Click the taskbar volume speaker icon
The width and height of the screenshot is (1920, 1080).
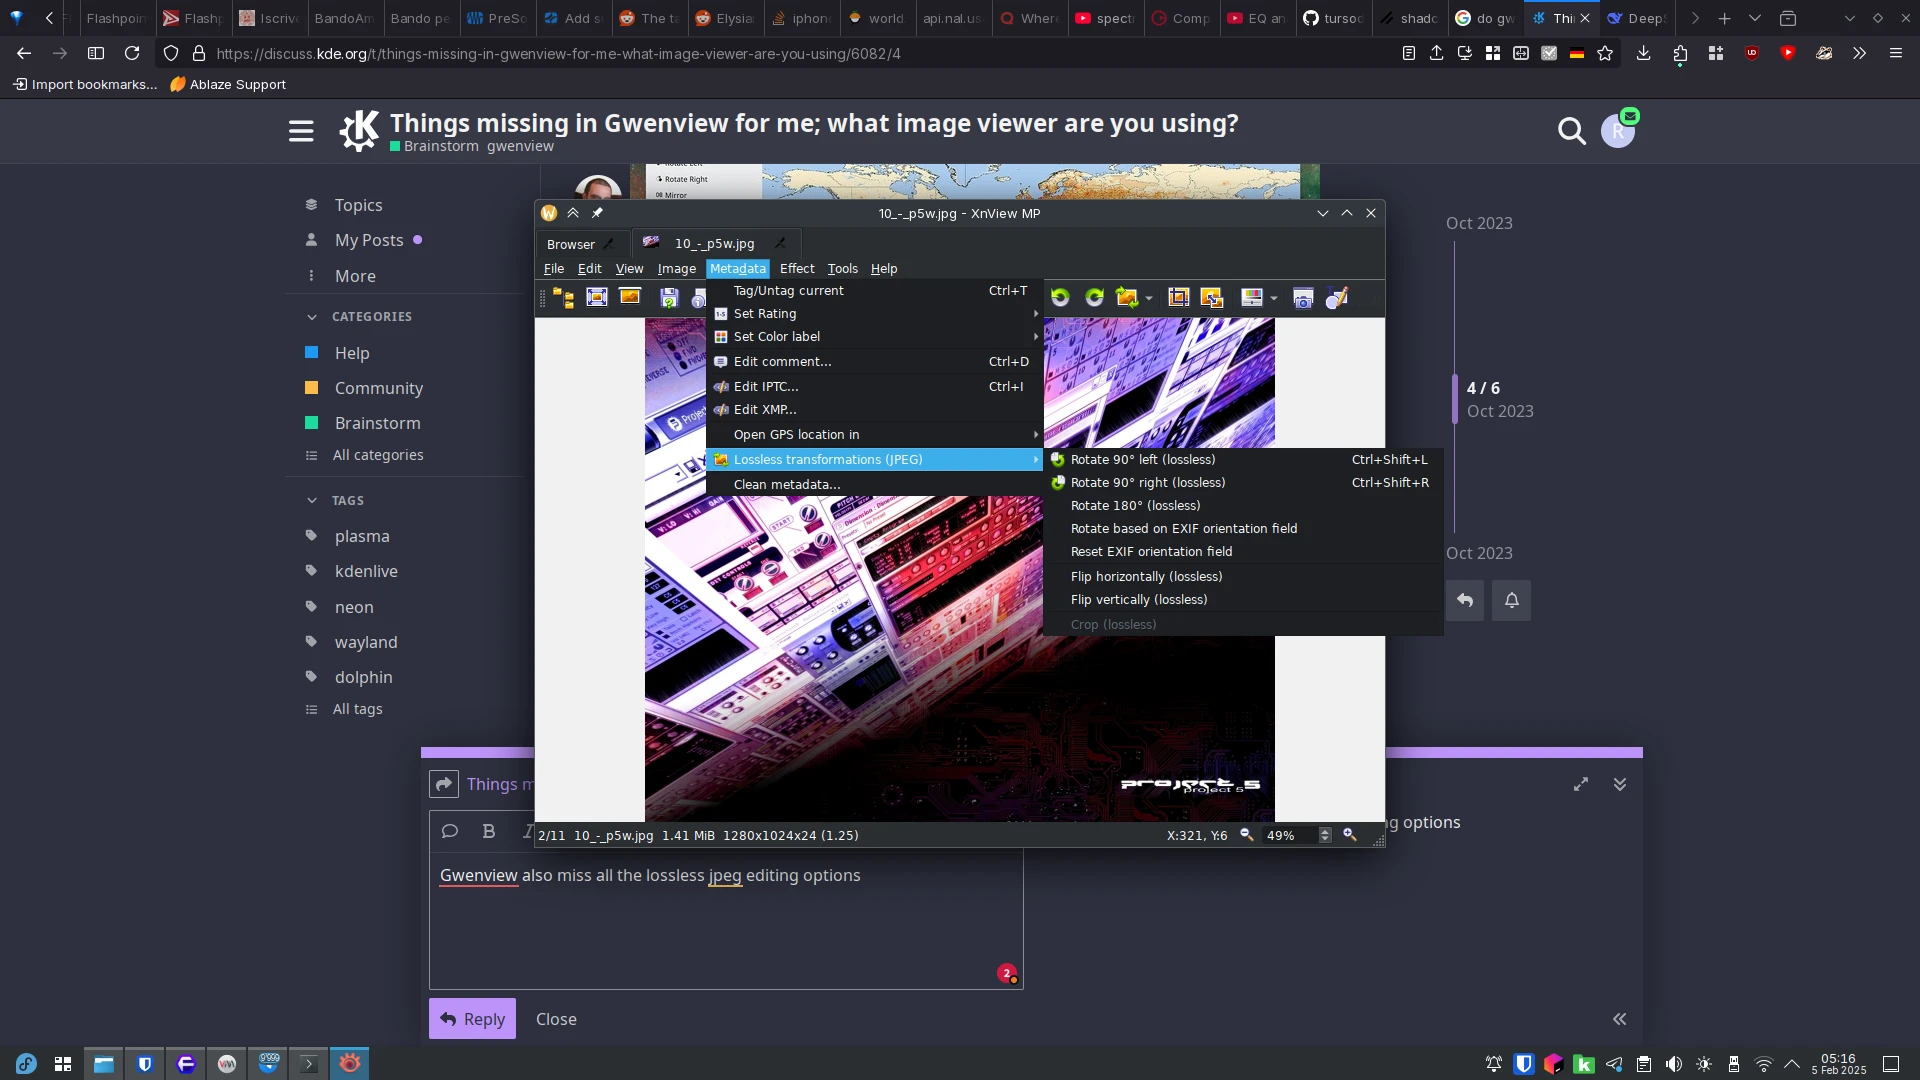[x=1674, y=1064]
